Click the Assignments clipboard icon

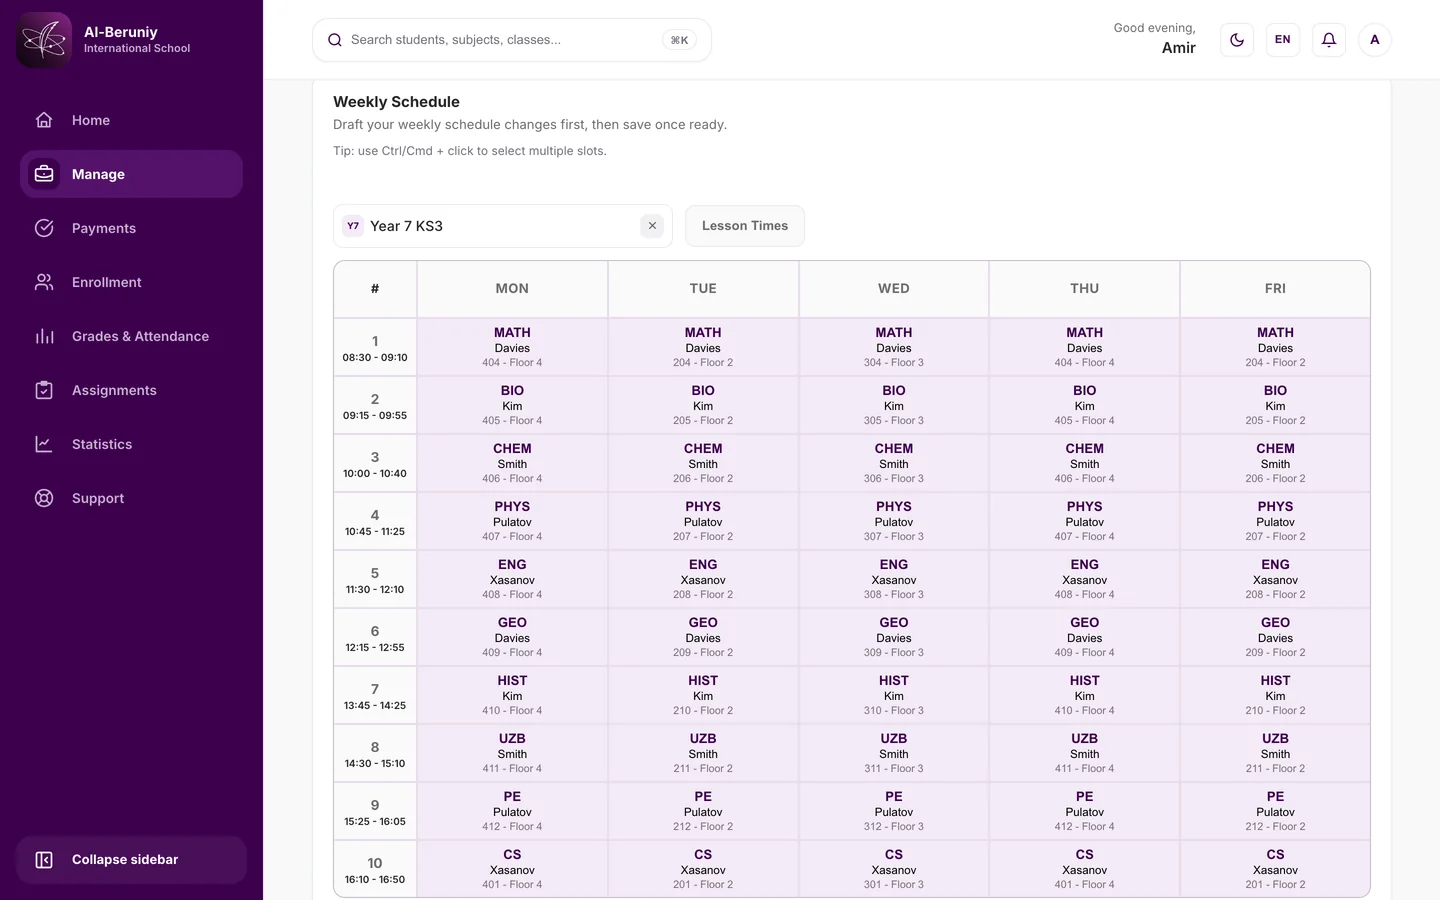(44, 390)
